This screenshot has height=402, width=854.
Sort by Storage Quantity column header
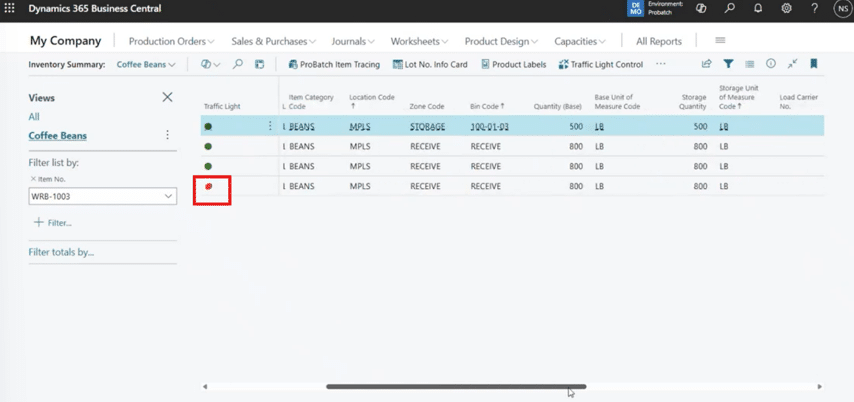(693, 102)
